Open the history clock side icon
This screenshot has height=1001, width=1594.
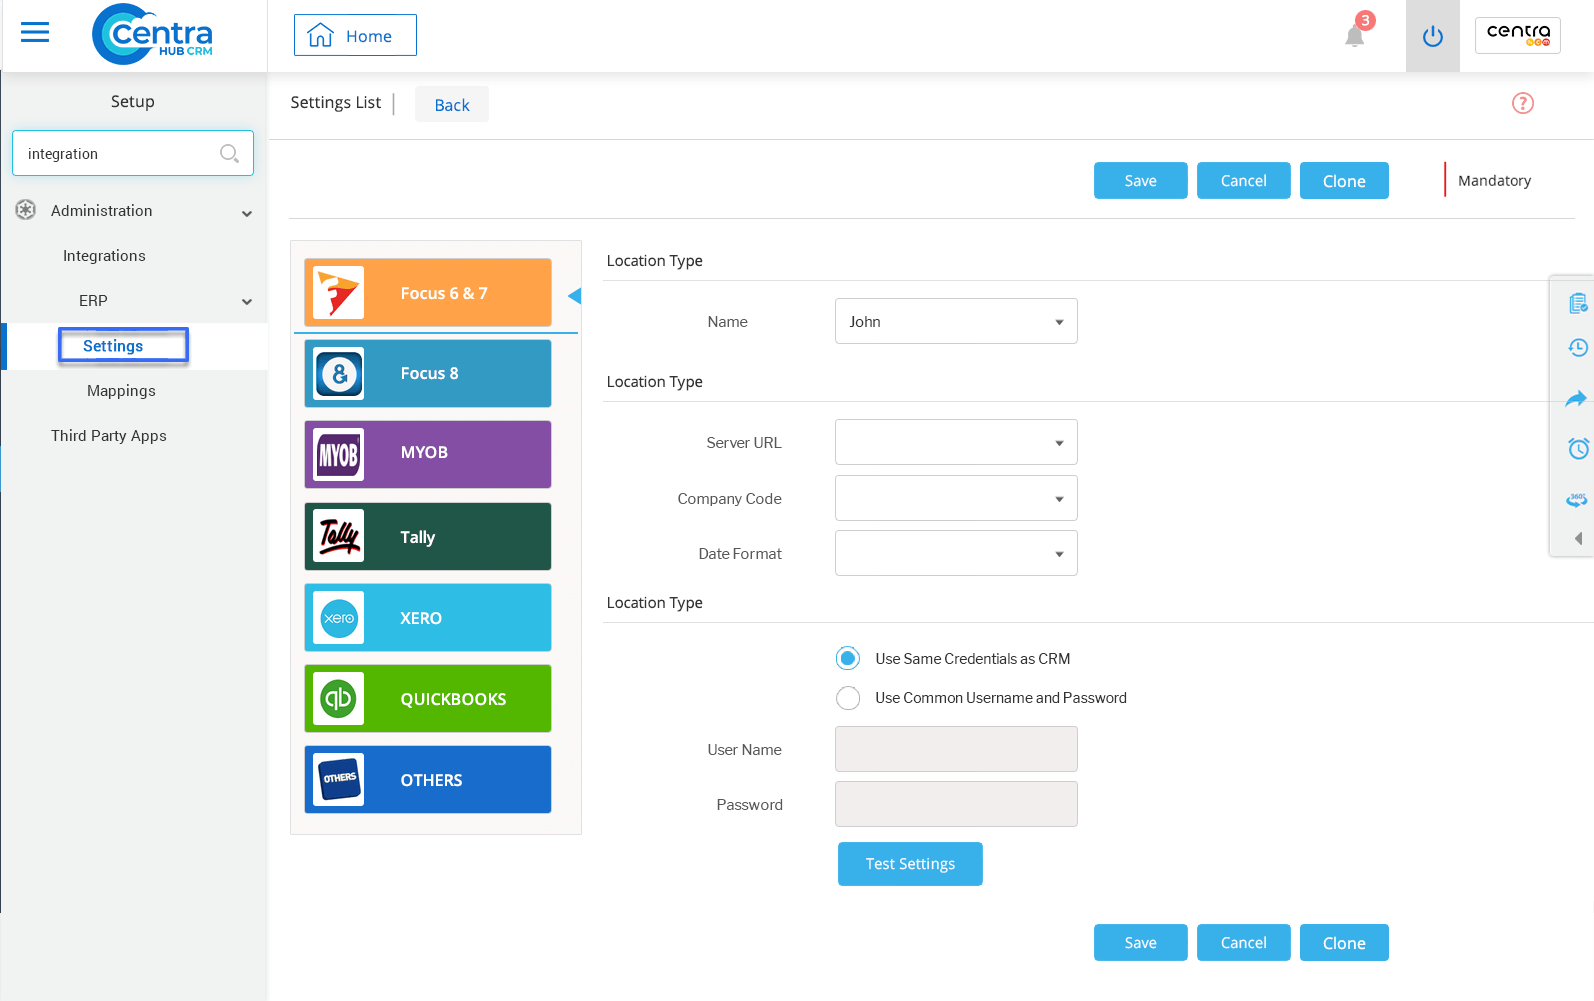(x=1578, y=348)
